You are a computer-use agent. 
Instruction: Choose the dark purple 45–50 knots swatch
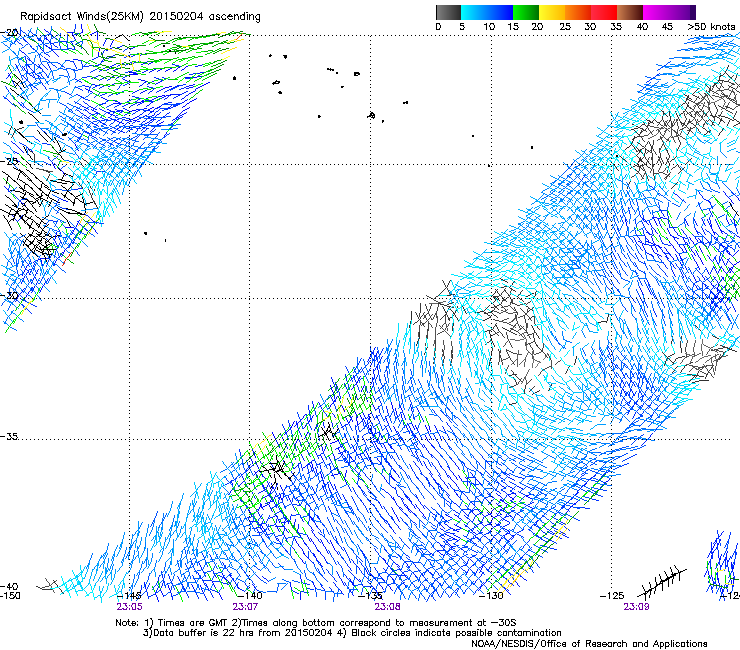tap(682, 12)
